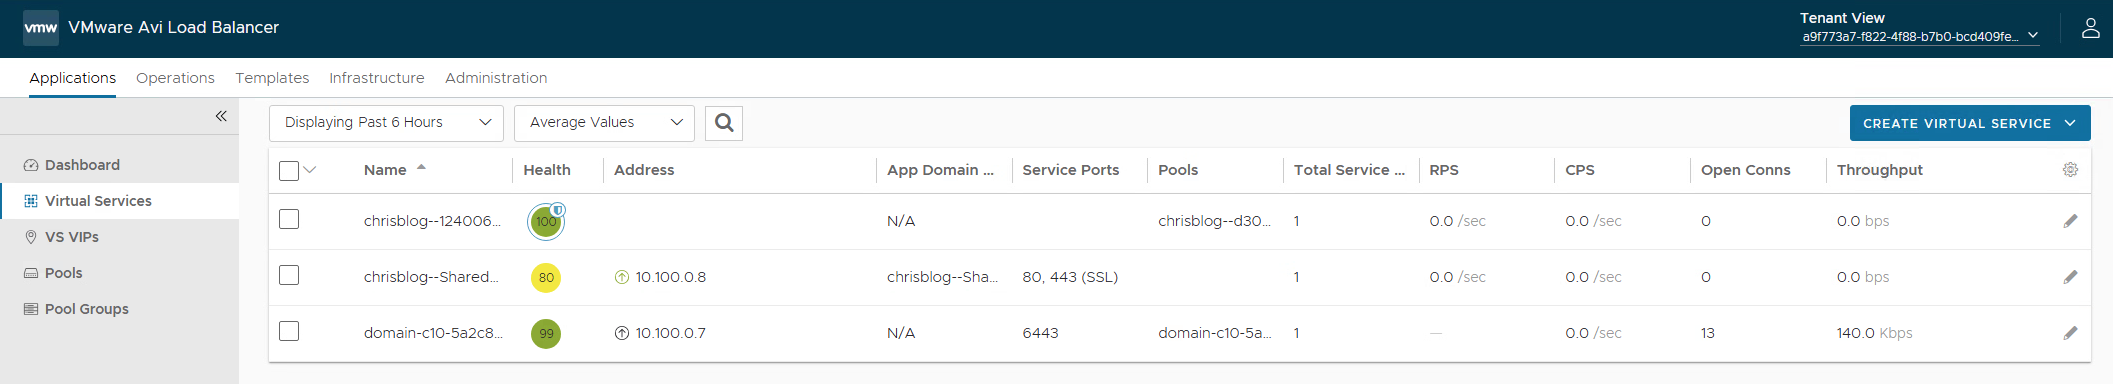
Task: Click the Throughput column header
Action: click(1880, 170)
